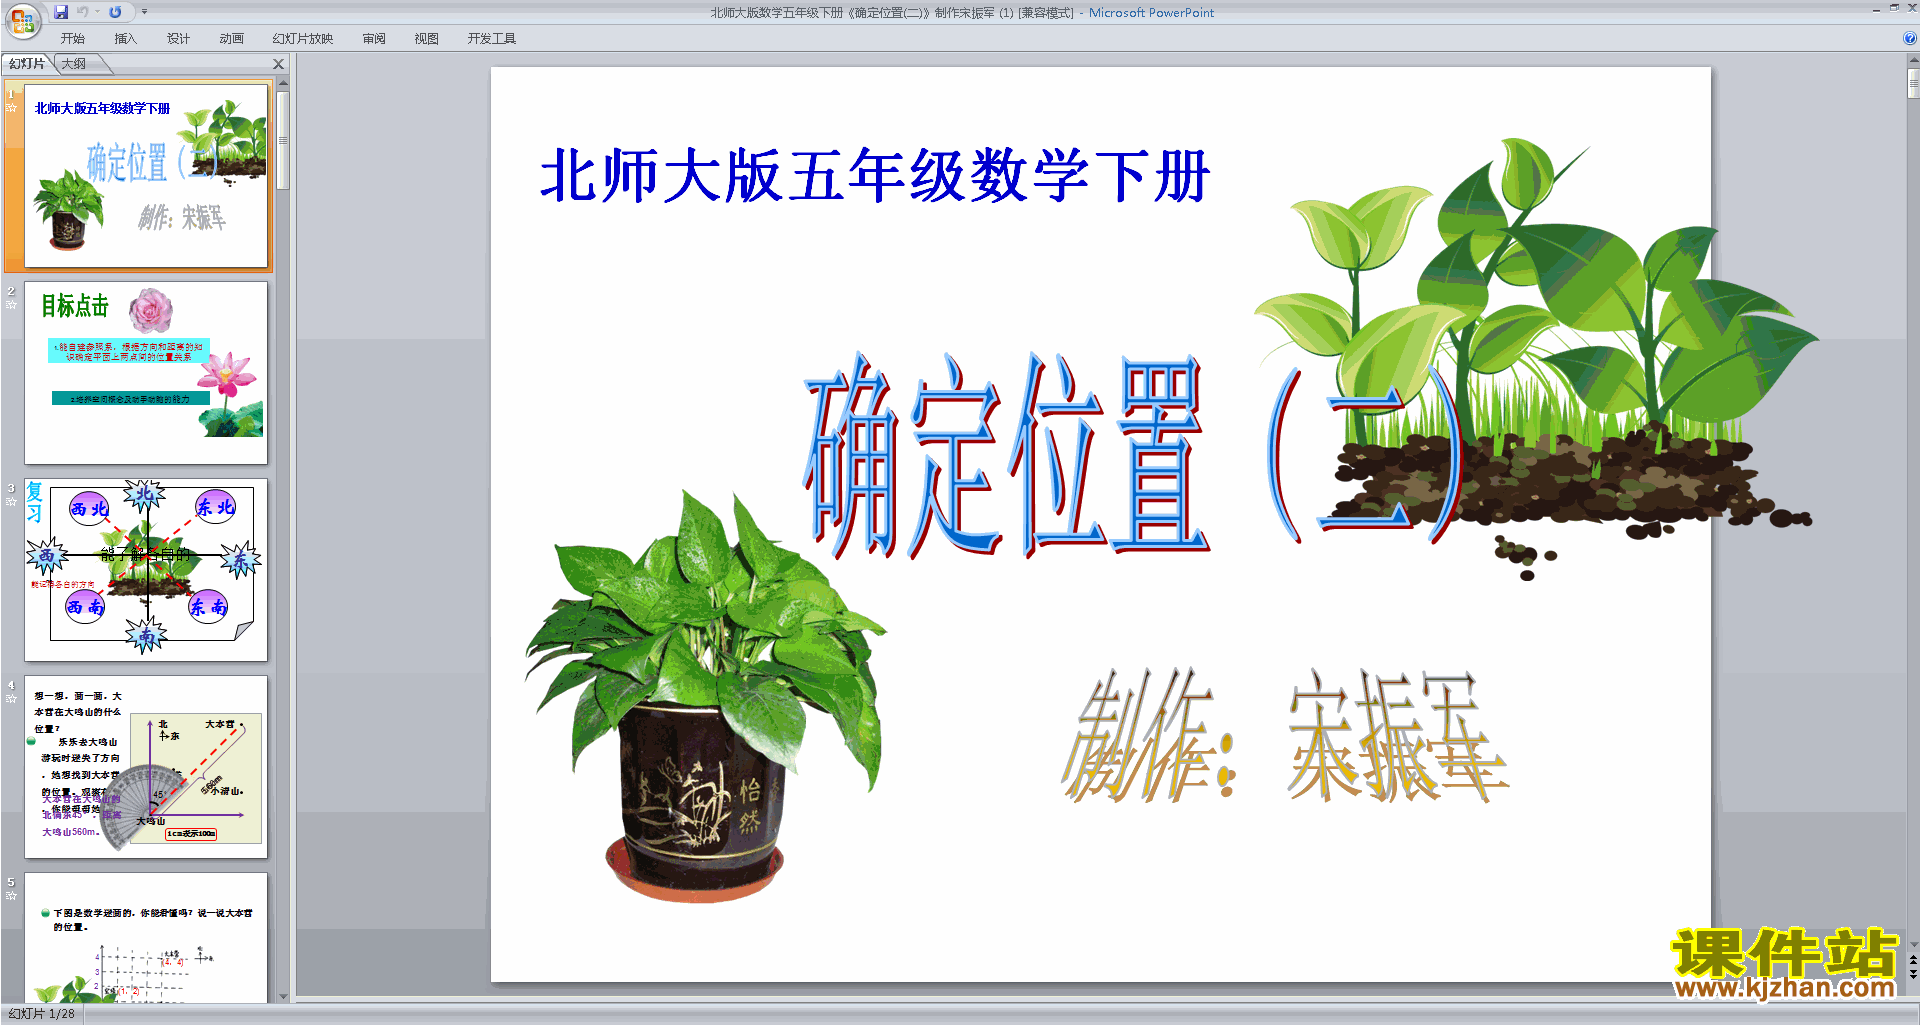Screen dimensions: 1920x1025
Task: Click the animation star icon under slide 3 number
Action: [11, 501]
